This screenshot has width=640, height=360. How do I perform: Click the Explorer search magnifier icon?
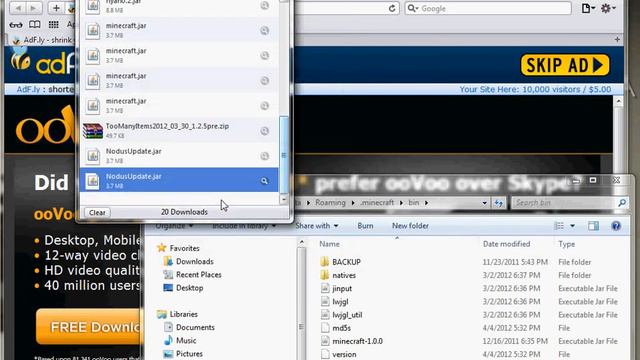click(x=622, y=202)
